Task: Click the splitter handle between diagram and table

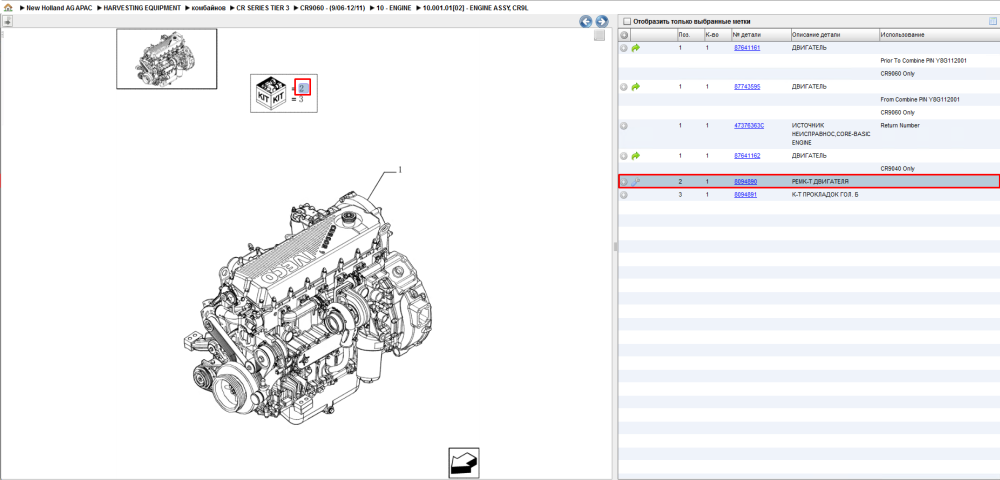Action: (x=615, y=246)
